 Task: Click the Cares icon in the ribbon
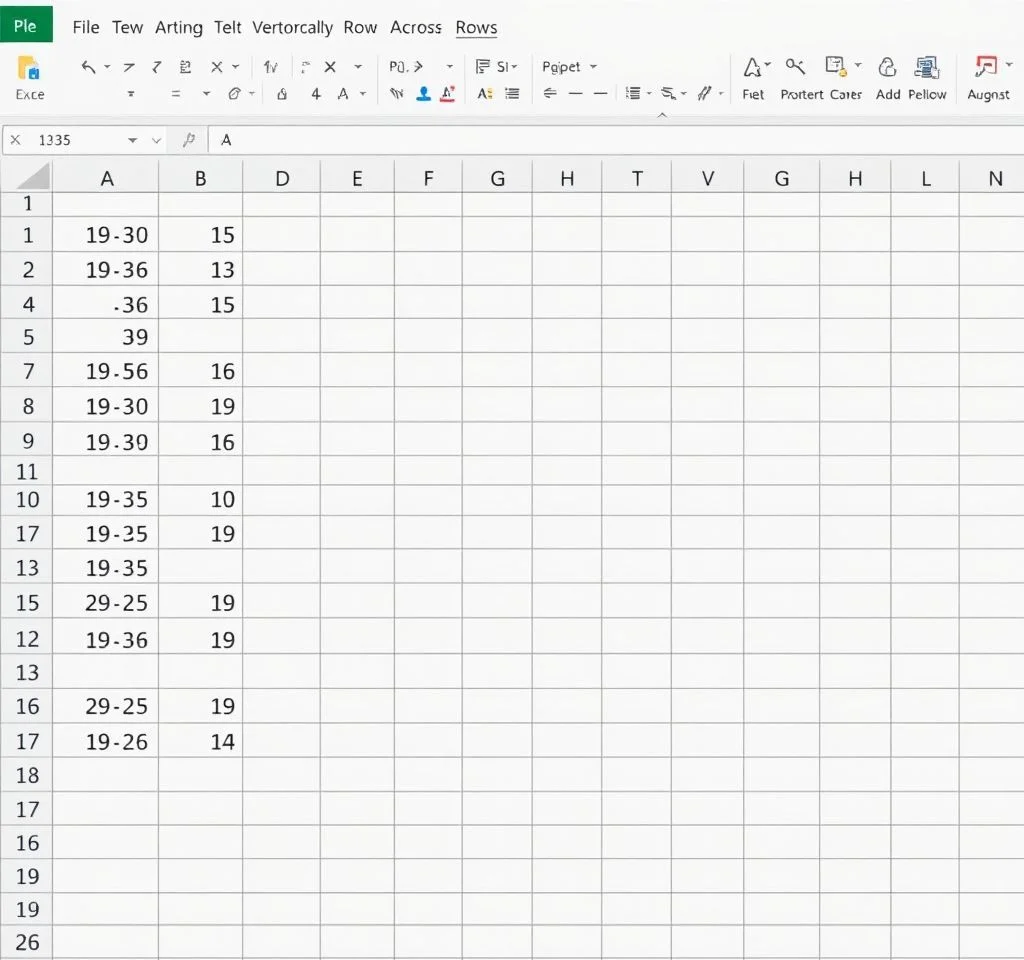836,67
